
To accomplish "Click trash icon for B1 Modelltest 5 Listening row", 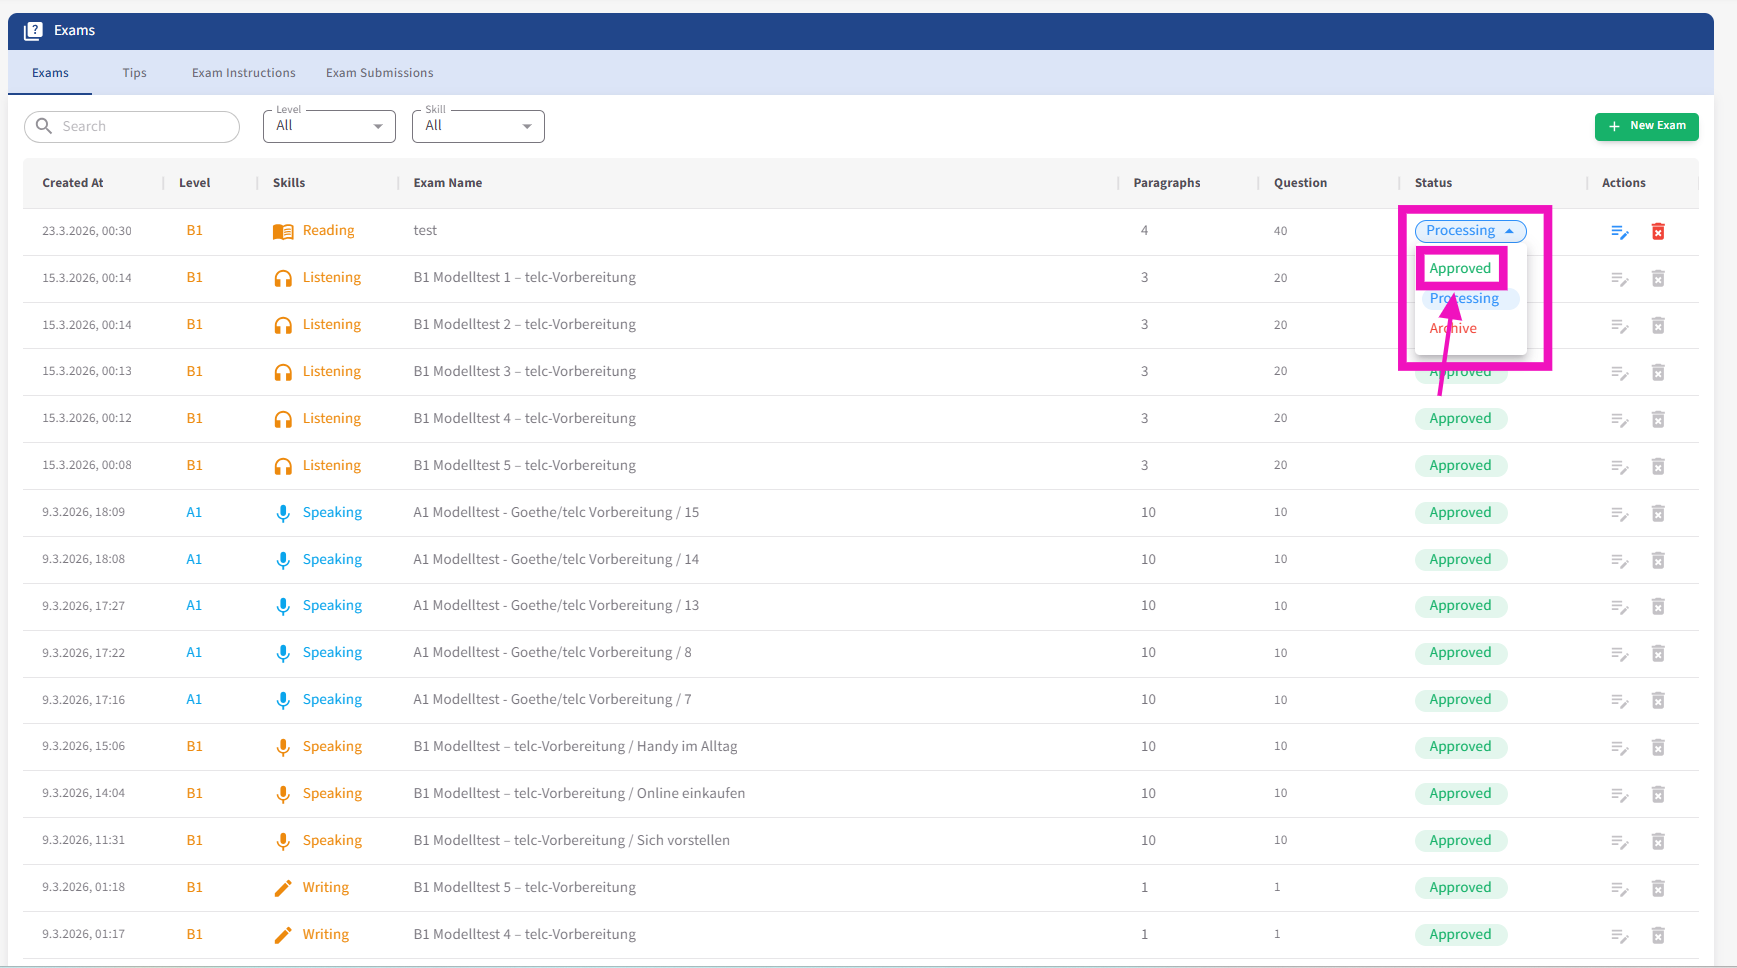I will (x=1657, y=467).
